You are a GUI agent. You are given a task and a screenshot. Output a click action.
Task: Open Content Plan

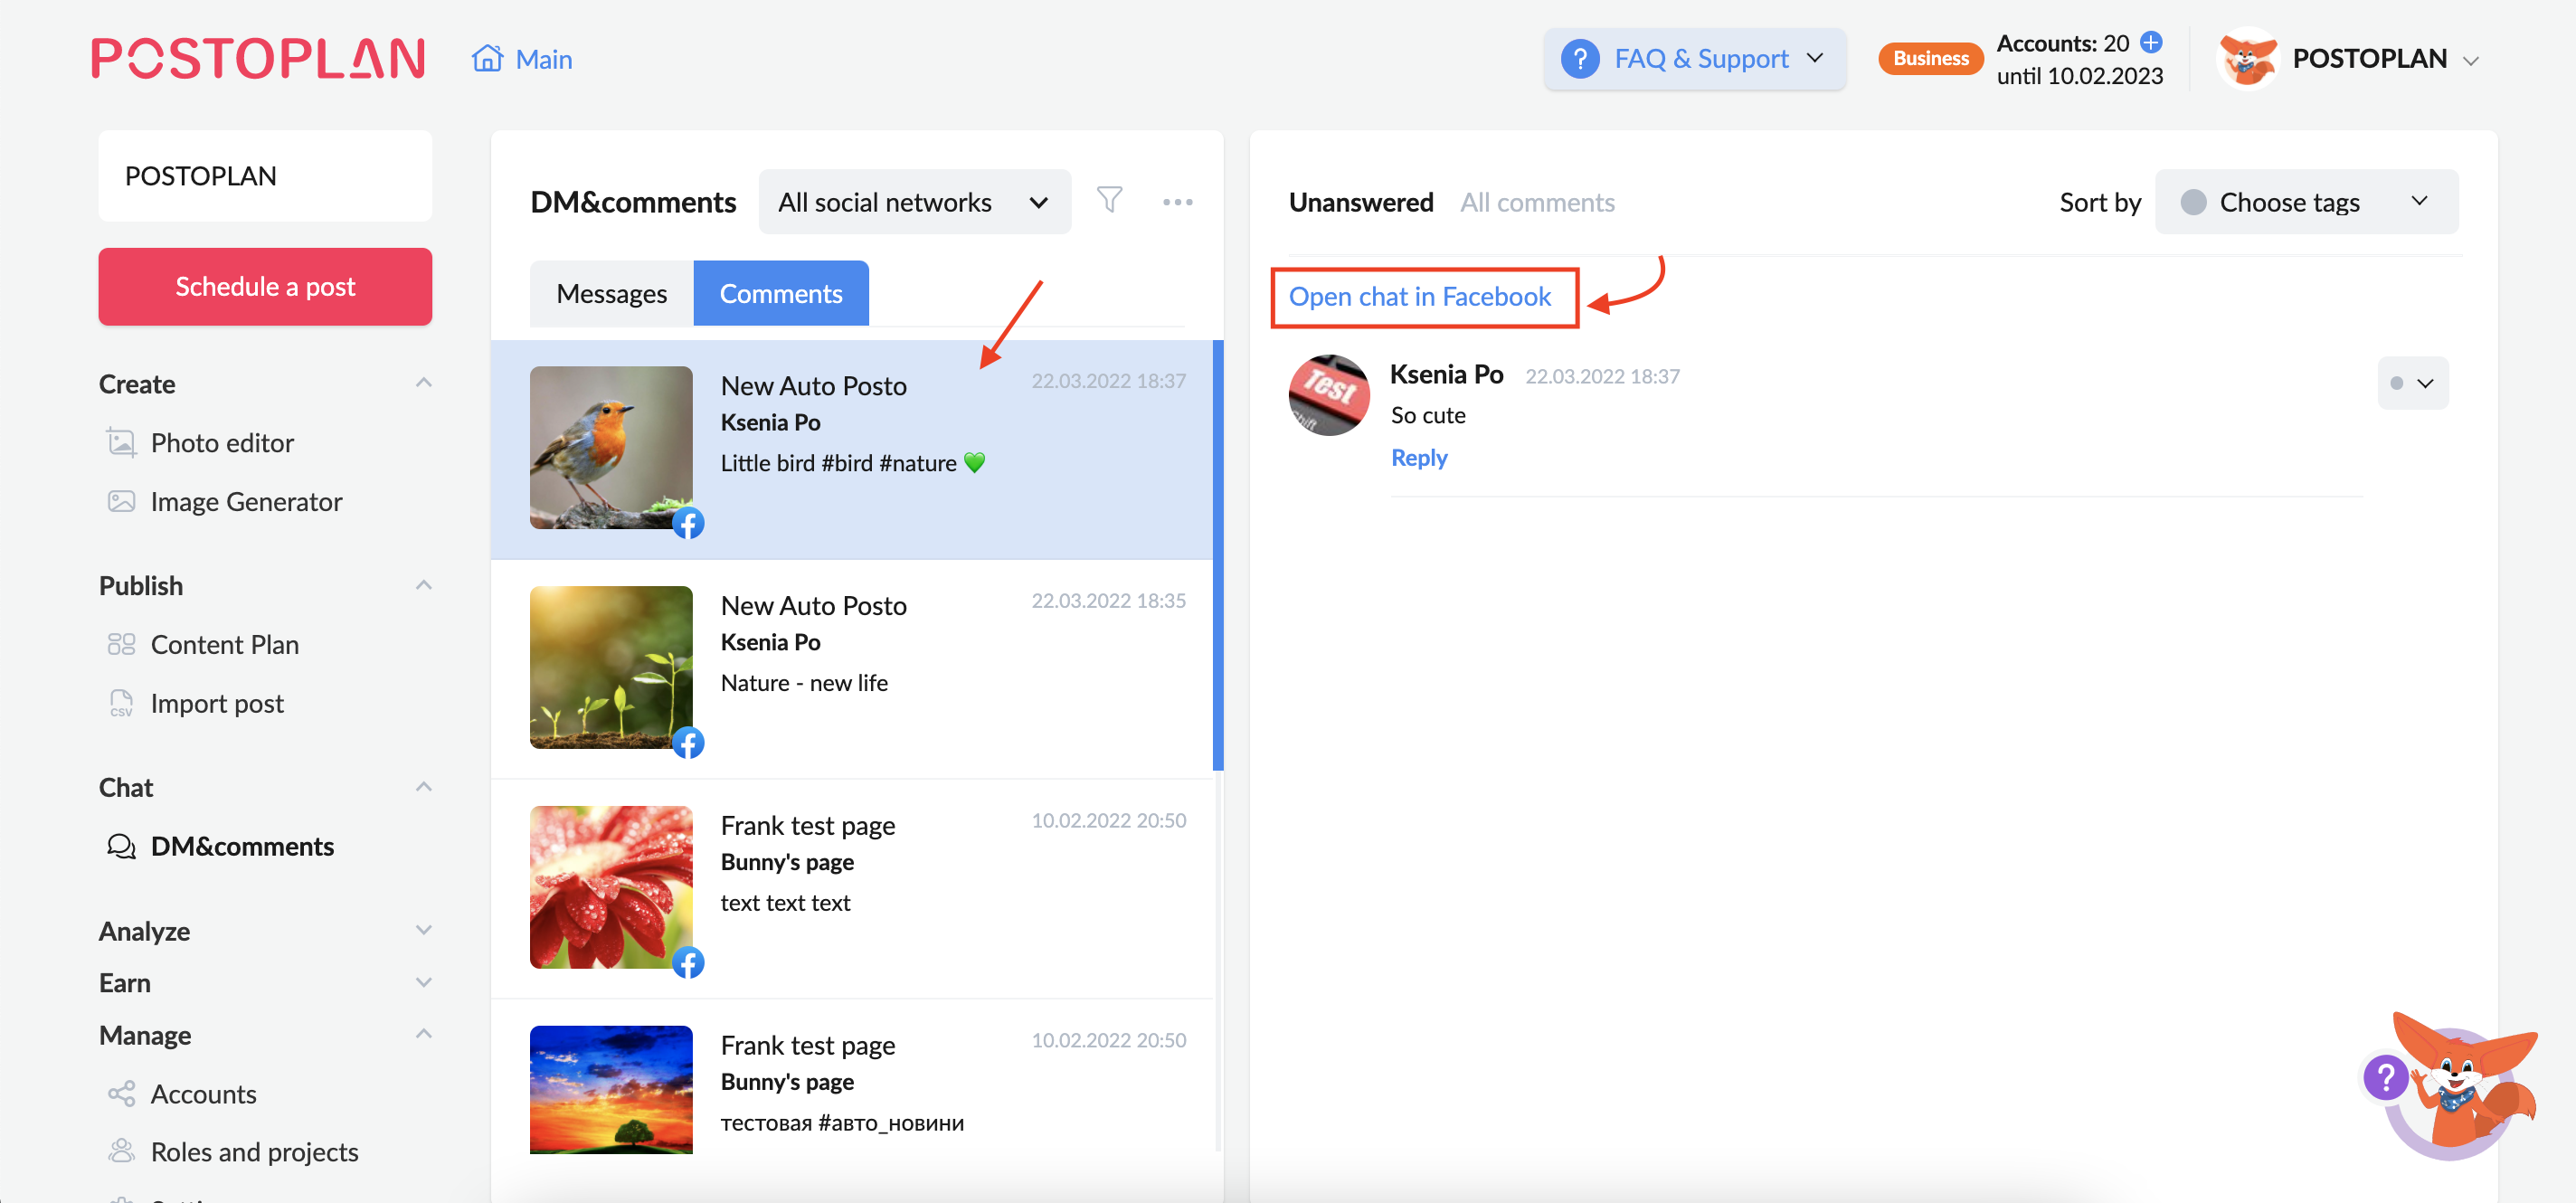tap(225, 644)
